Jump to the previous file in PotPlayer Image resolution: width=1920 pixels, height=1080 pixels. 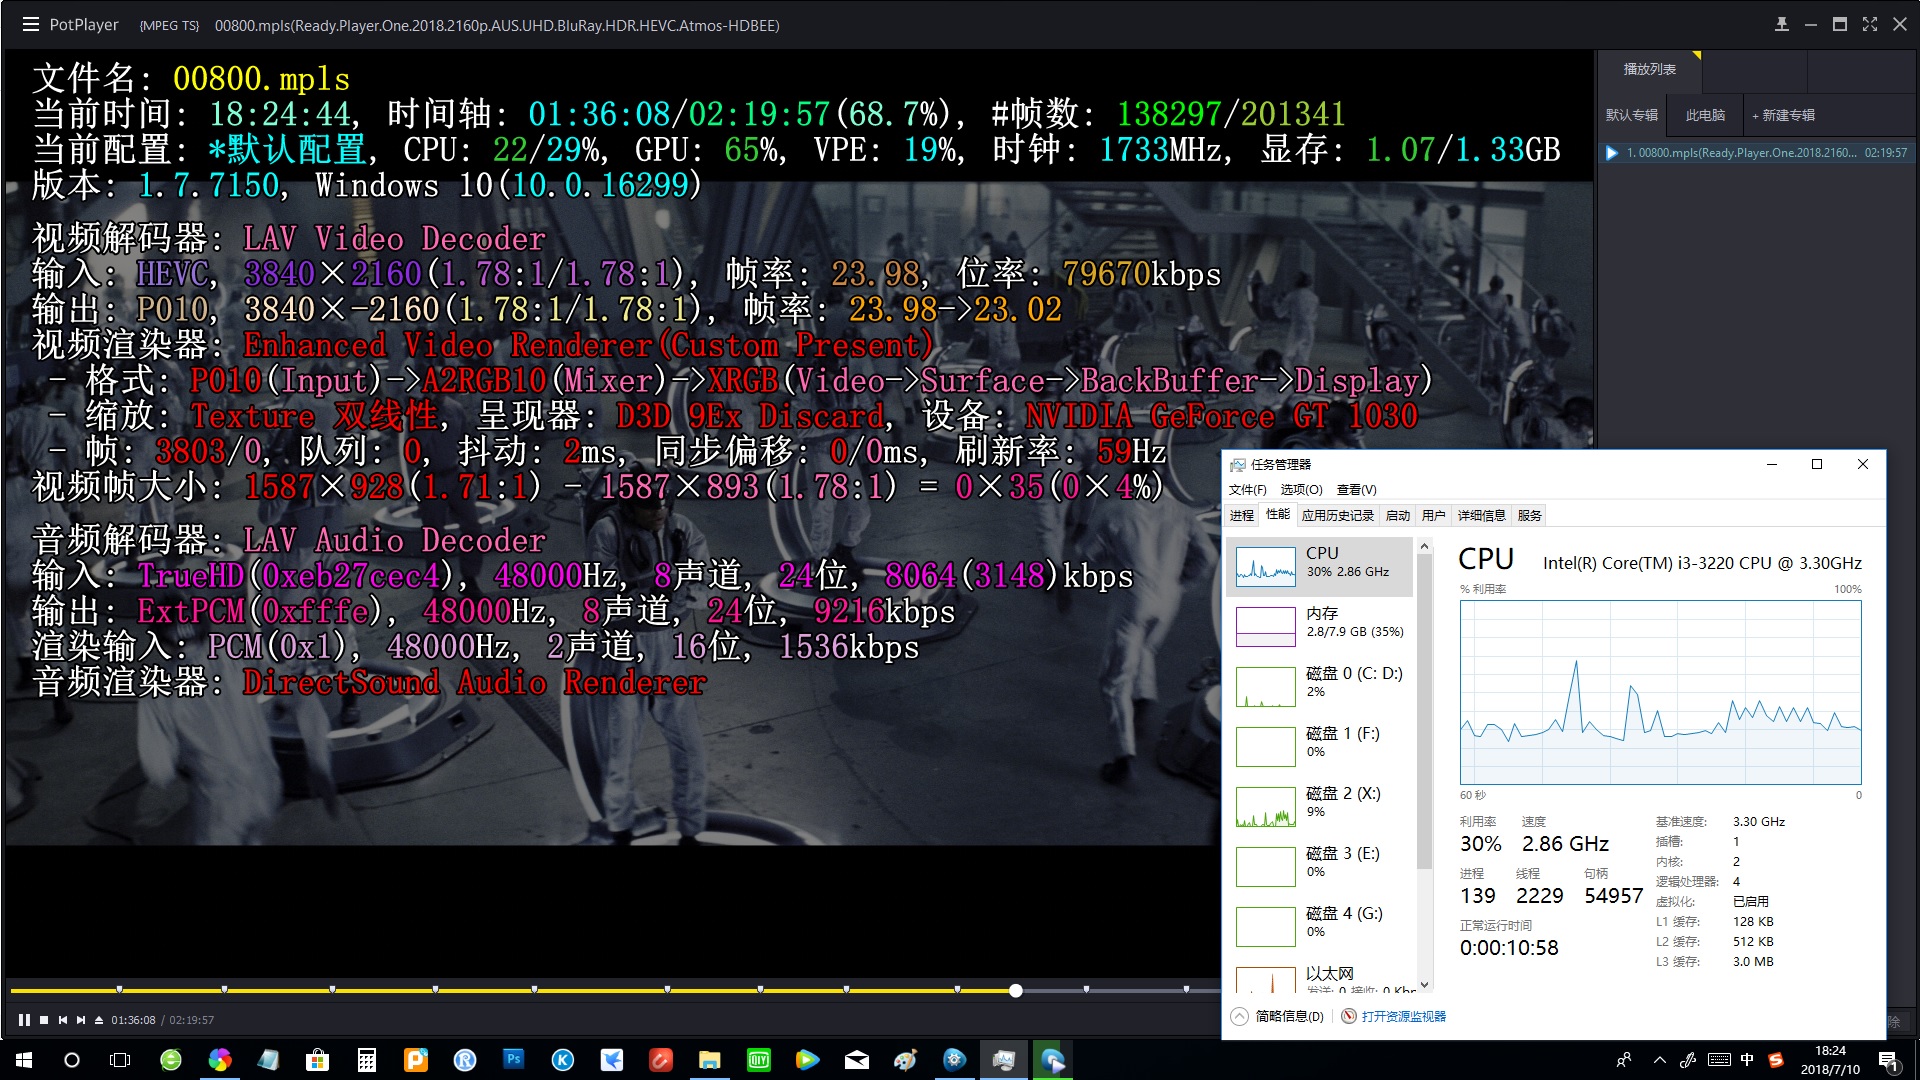(63, 1020)
